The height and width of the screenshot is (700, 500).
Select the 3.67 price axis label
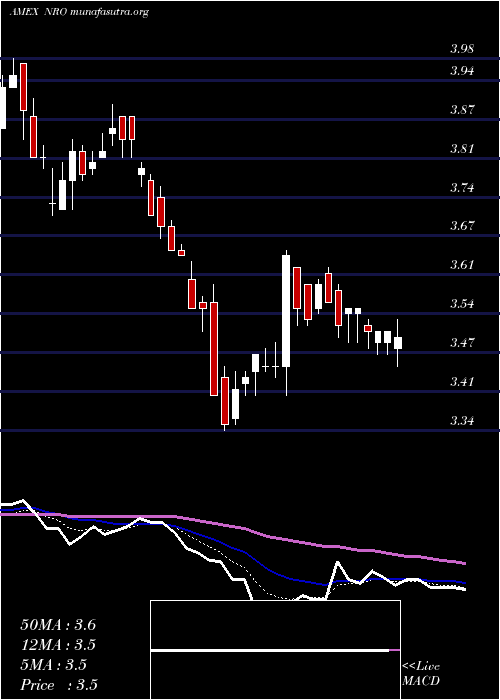(462, 225)
